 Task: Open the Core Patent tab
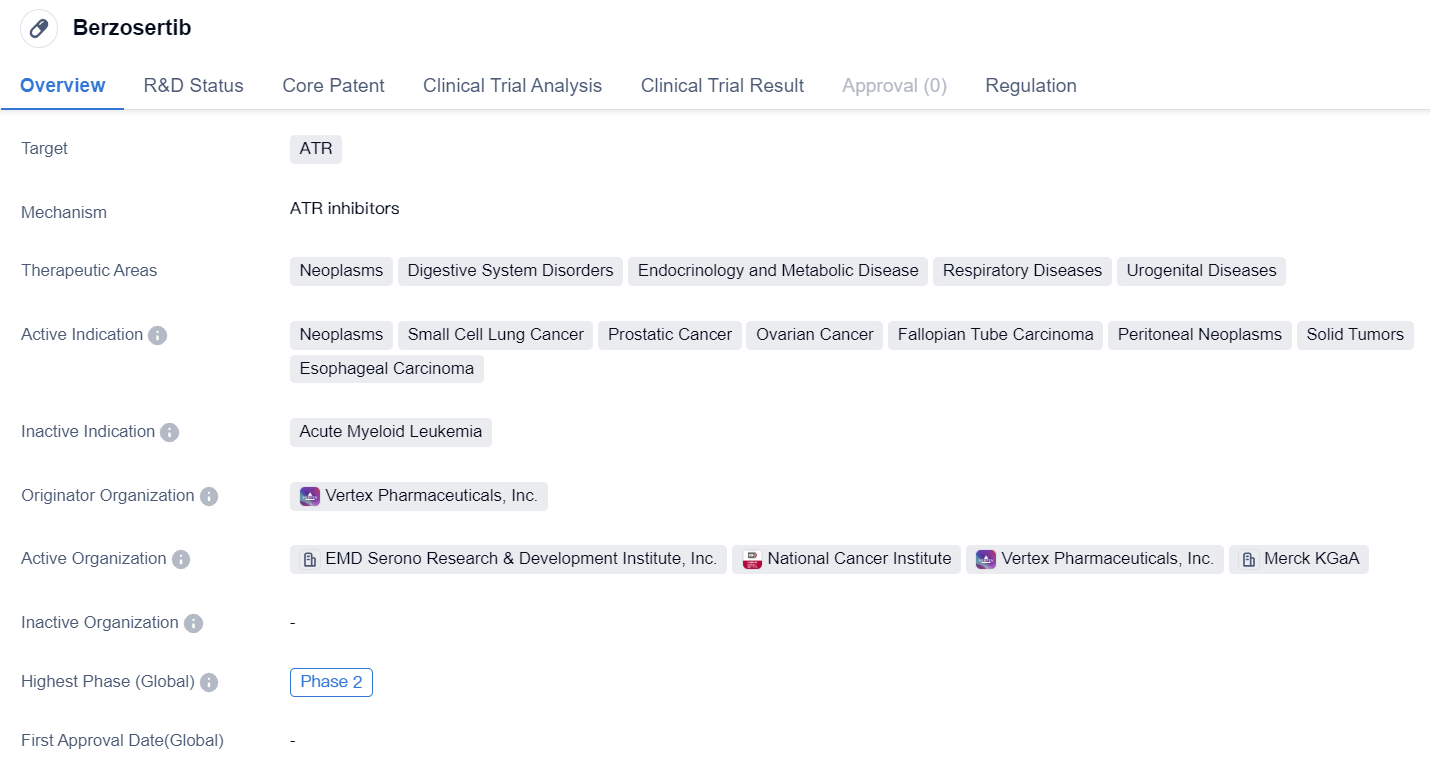point(333,86)
